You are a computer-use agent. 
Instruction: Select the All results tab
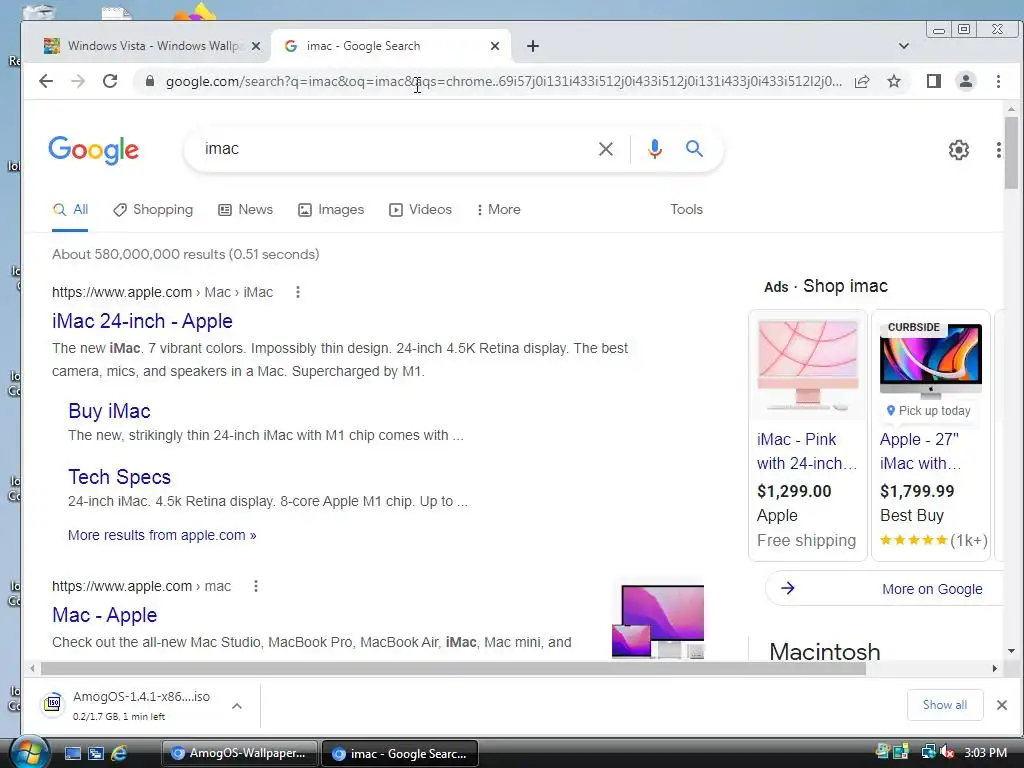coord(71,210)
